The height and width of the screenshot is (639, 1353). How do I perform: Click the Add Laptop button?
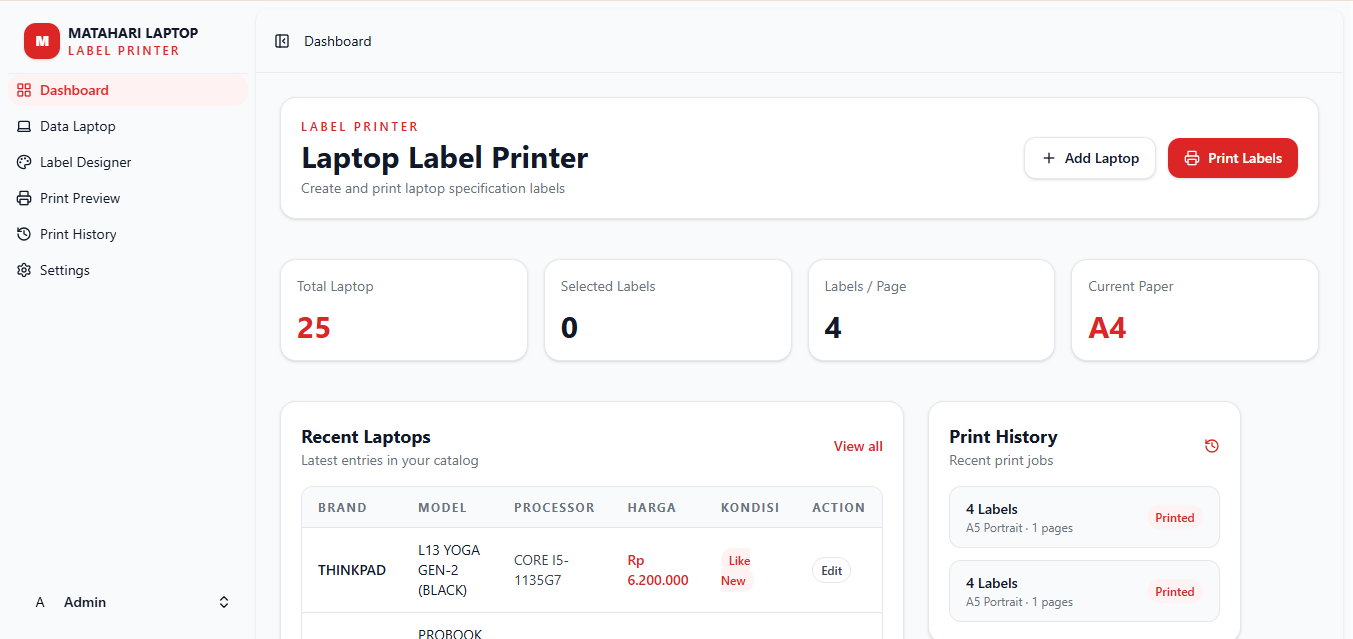click(1090, 158)
